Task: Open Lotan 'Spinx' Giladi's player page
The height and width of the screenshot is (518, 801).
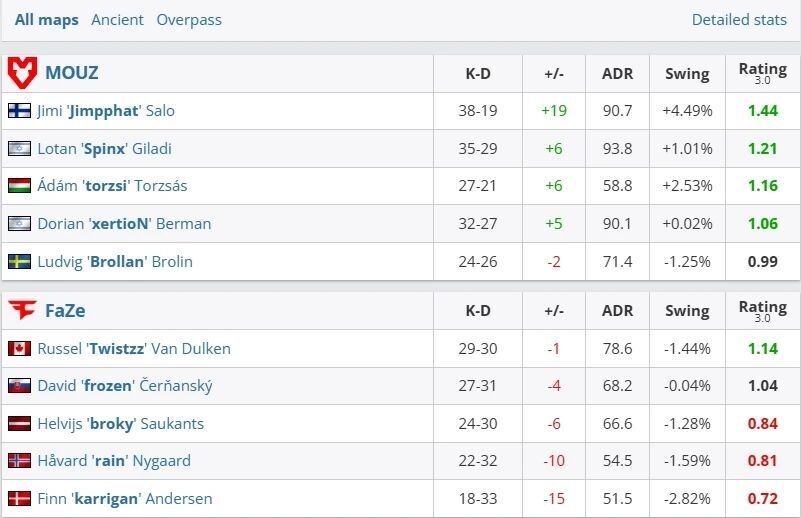Action: coord(104,149)
